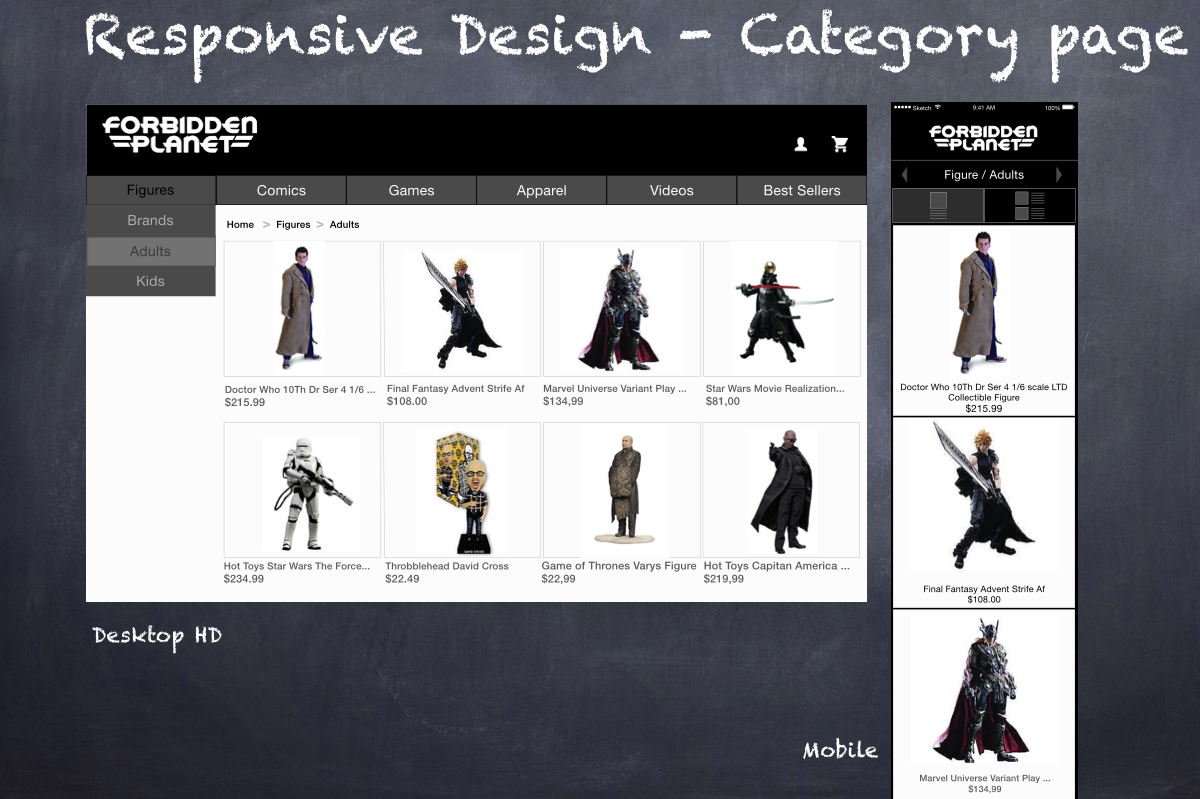Click the 'Game of Thrones Varys Figure' title
Image resolution: width=1200 pixels, height=799 pixels.
[619, 566]
